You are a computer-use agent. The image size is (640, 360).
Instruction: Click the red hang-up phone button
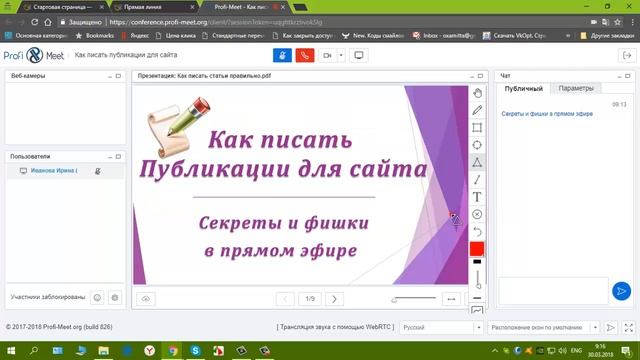tap(304, 56)
